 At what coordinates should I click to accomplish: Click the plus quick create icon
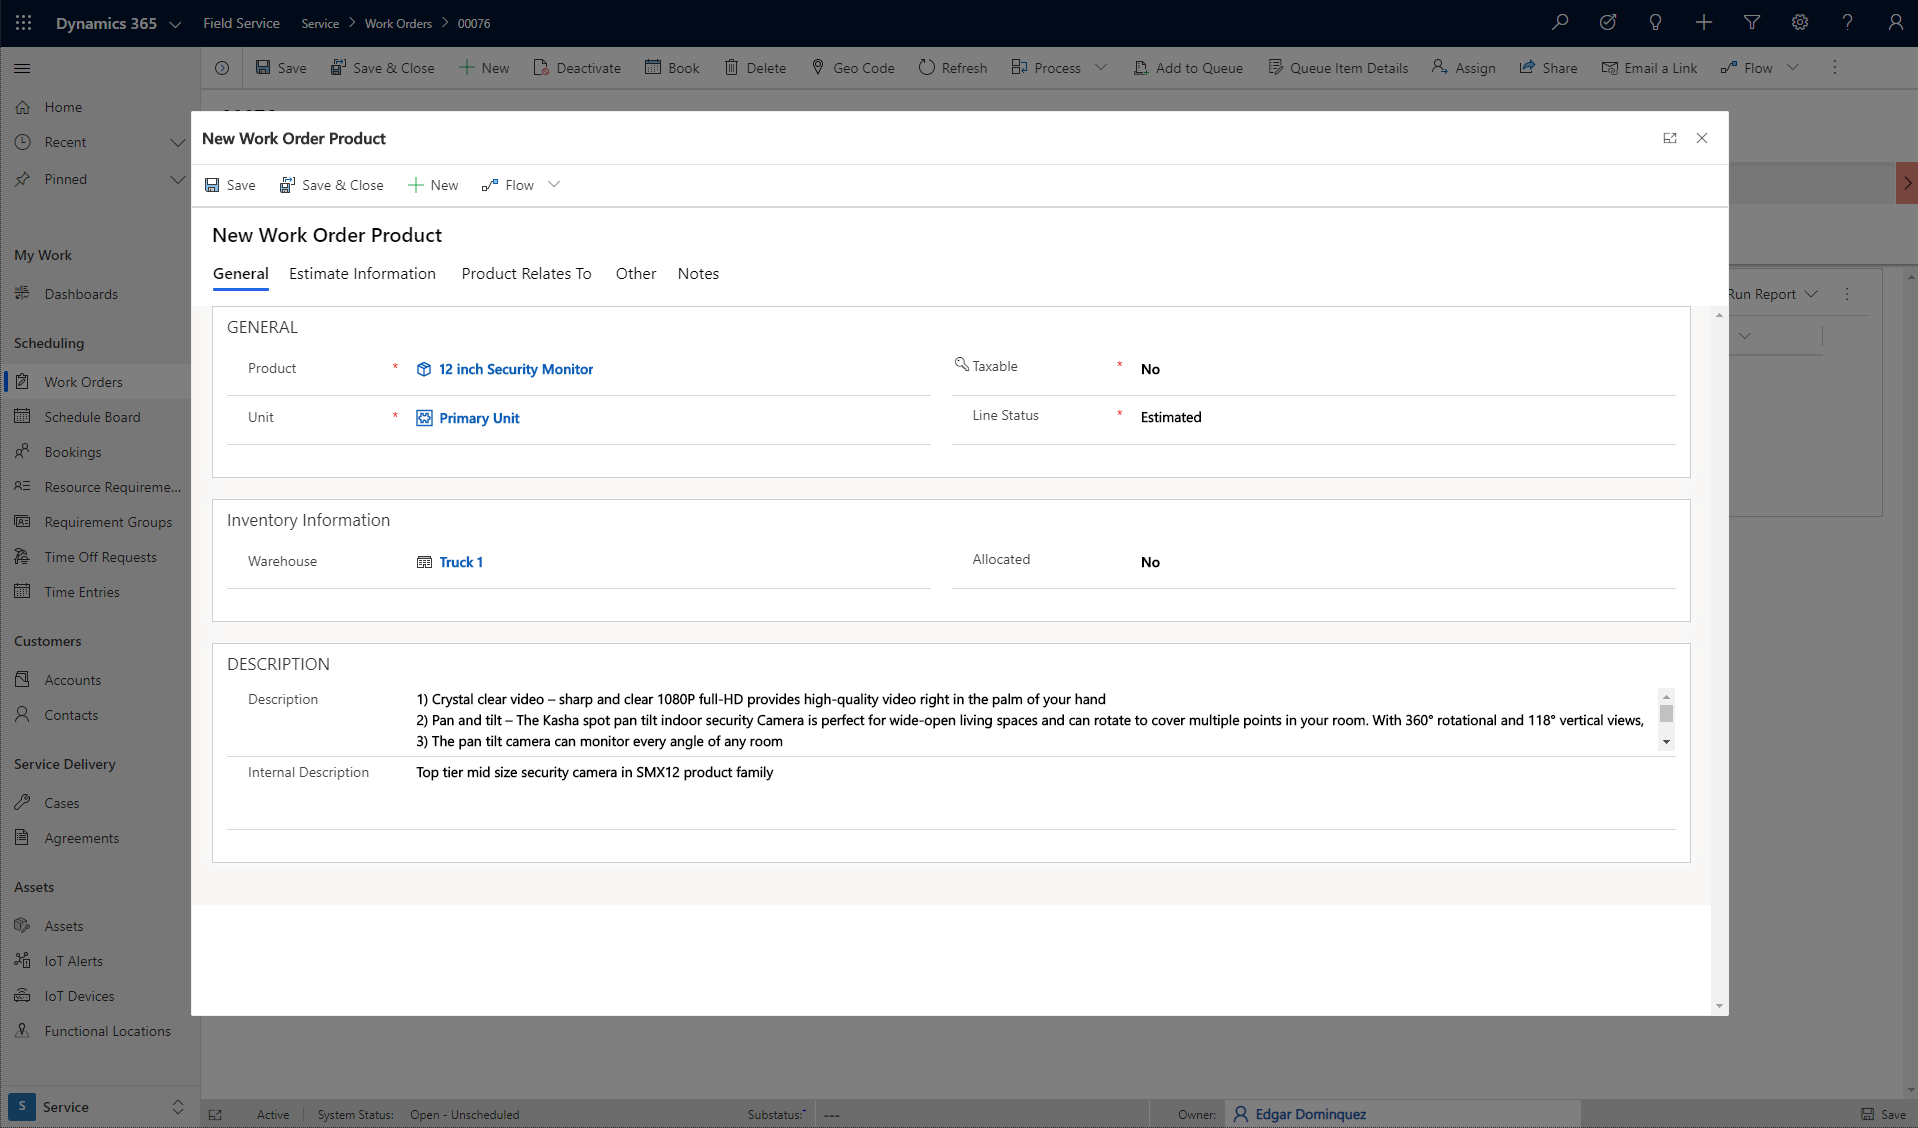tap(1704, 22)
